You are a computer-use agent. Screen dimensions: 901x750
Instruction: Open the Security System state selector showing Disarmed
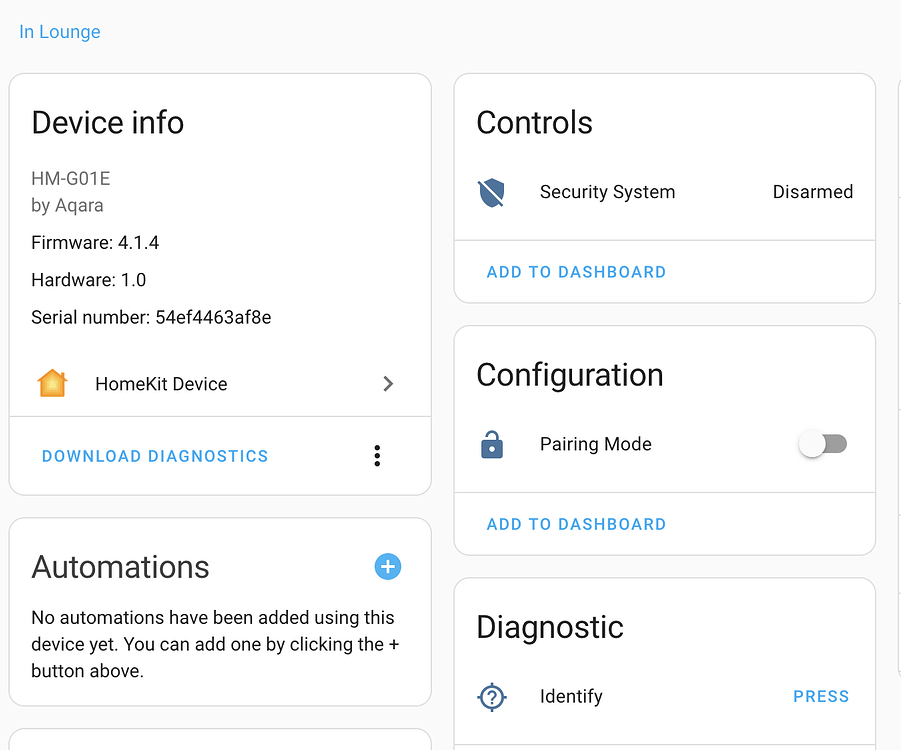812,192
